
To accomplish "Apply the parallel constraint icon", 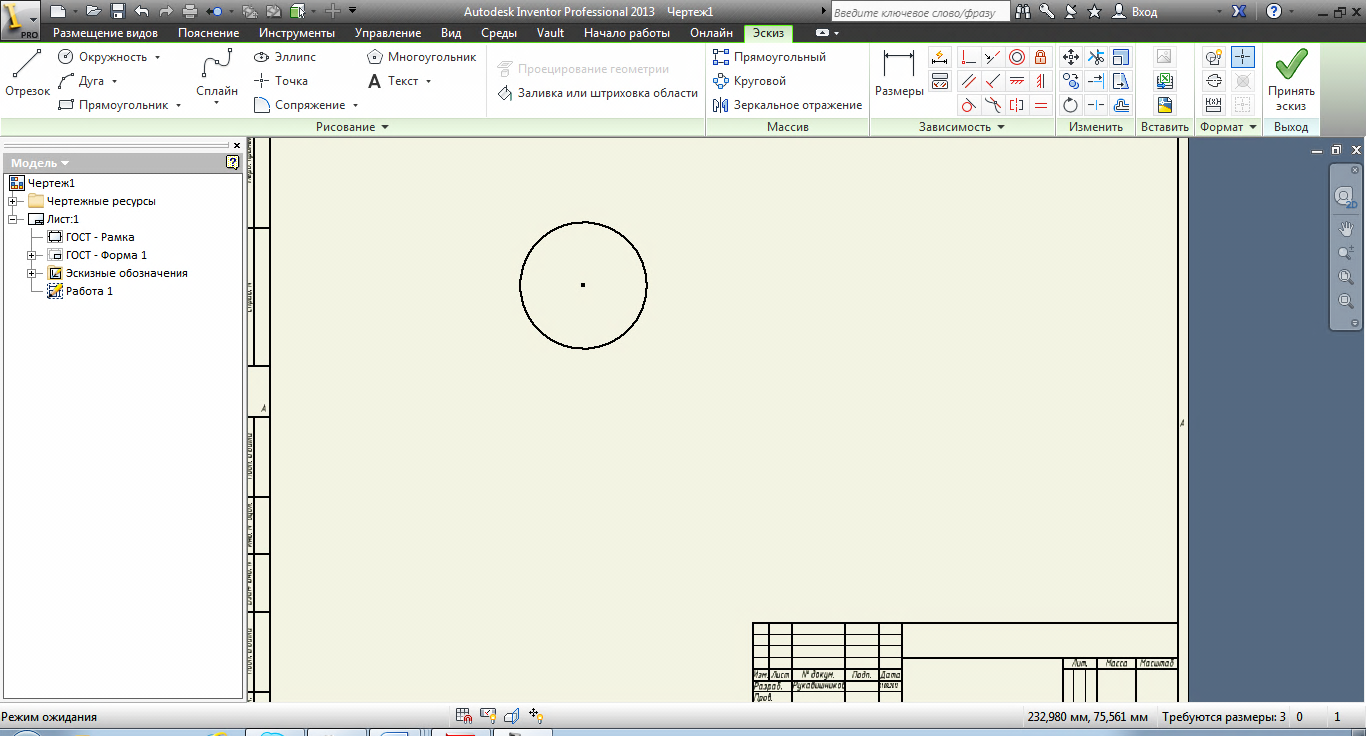I will point(968,81).
